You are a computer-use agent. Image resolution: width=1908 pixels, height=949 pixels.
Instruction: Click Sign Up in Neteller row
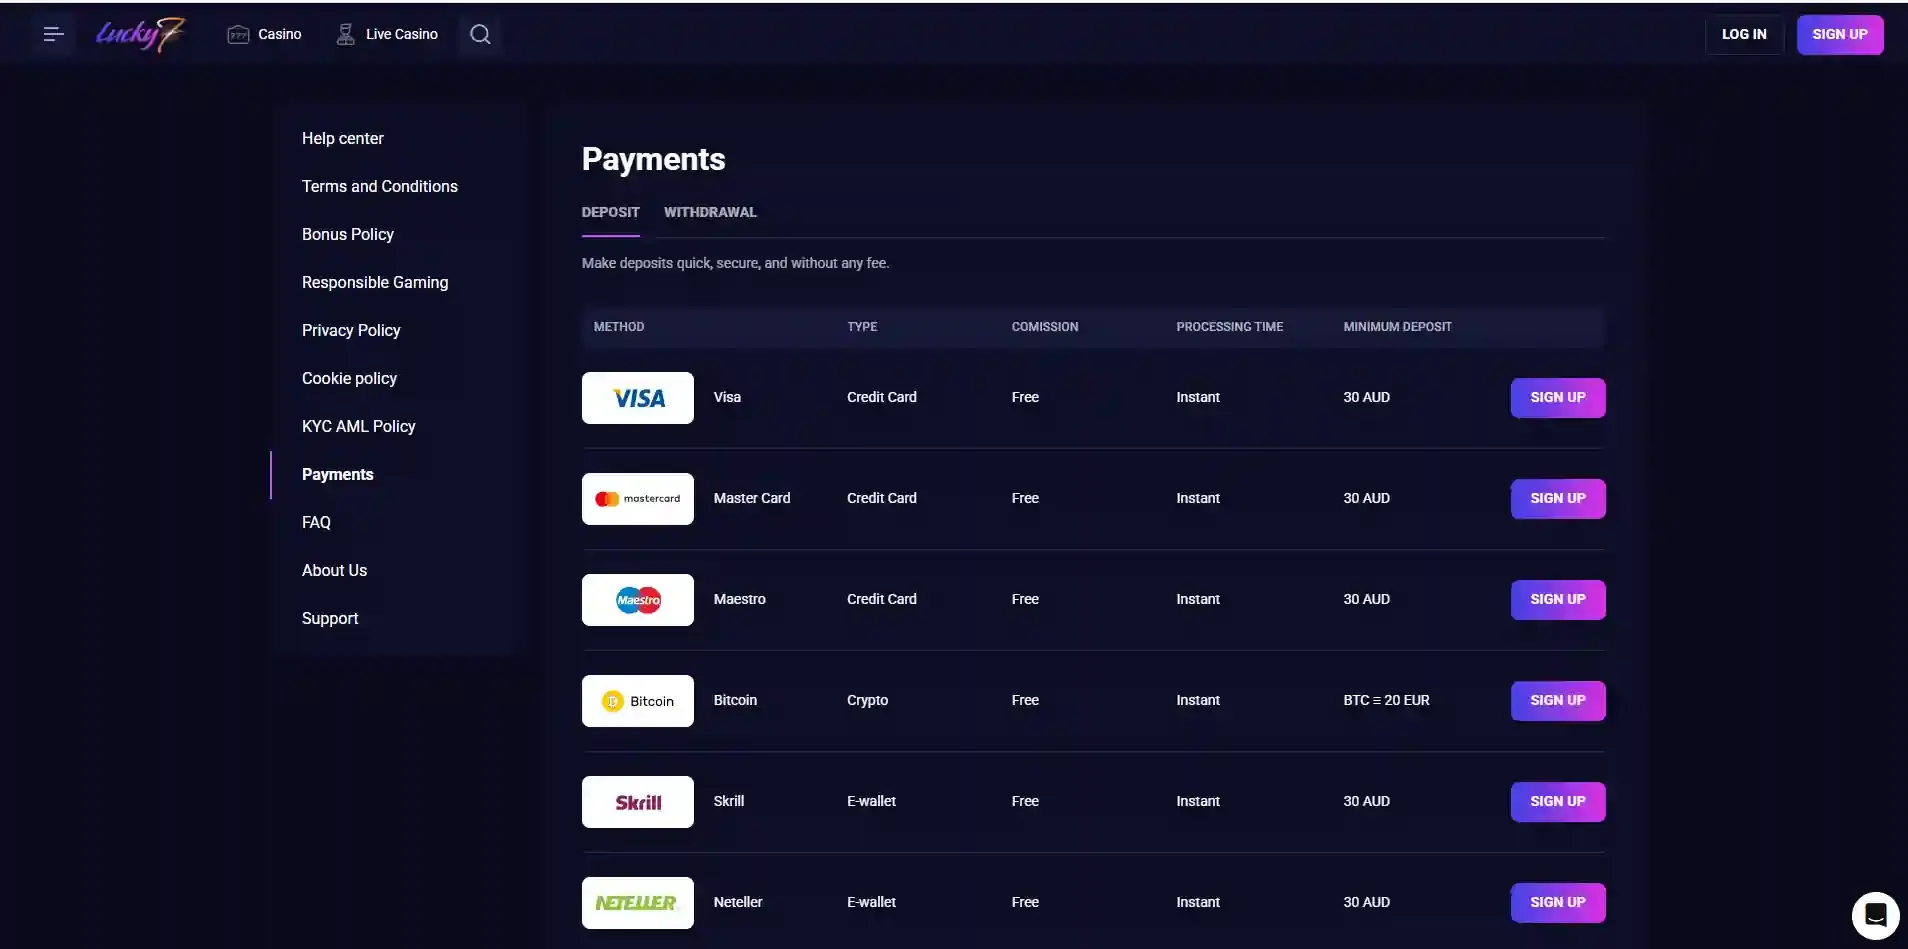click(1558, 903)
